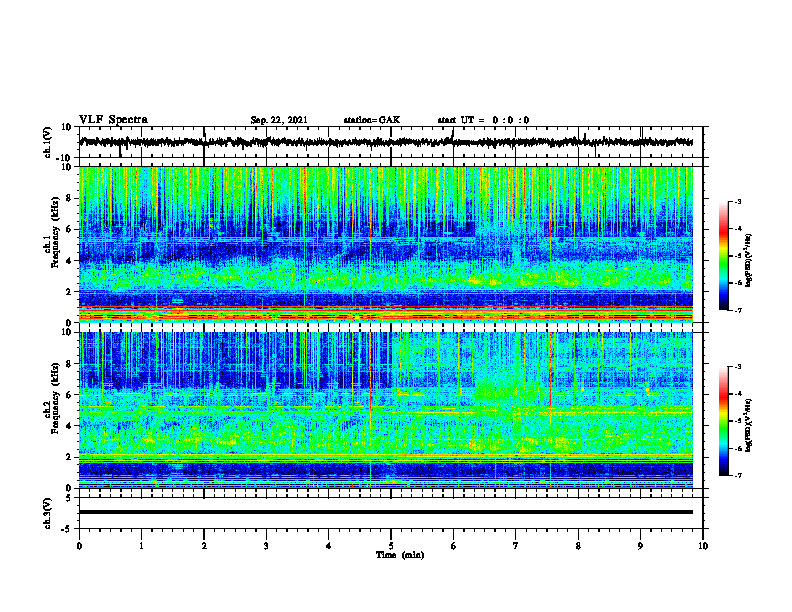Click time axis tick label 8
This screenshot has height=612, width=792.
(x=578, y=546)
